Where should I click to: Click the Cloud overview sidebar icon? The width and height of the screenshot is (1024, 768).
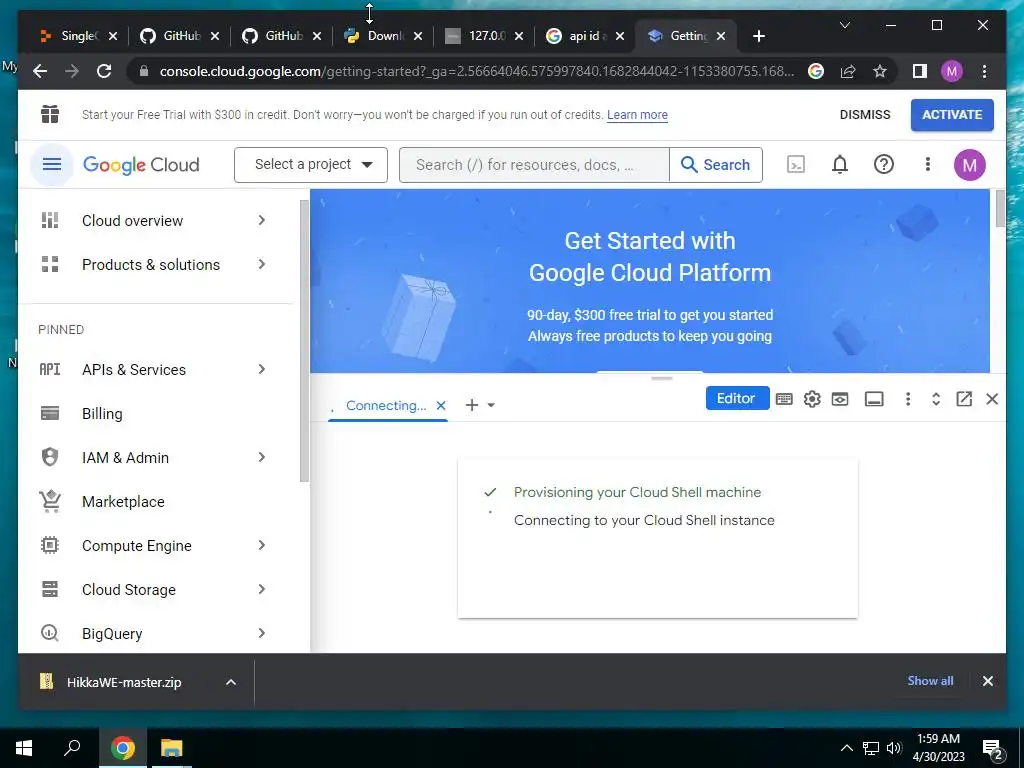50,220
